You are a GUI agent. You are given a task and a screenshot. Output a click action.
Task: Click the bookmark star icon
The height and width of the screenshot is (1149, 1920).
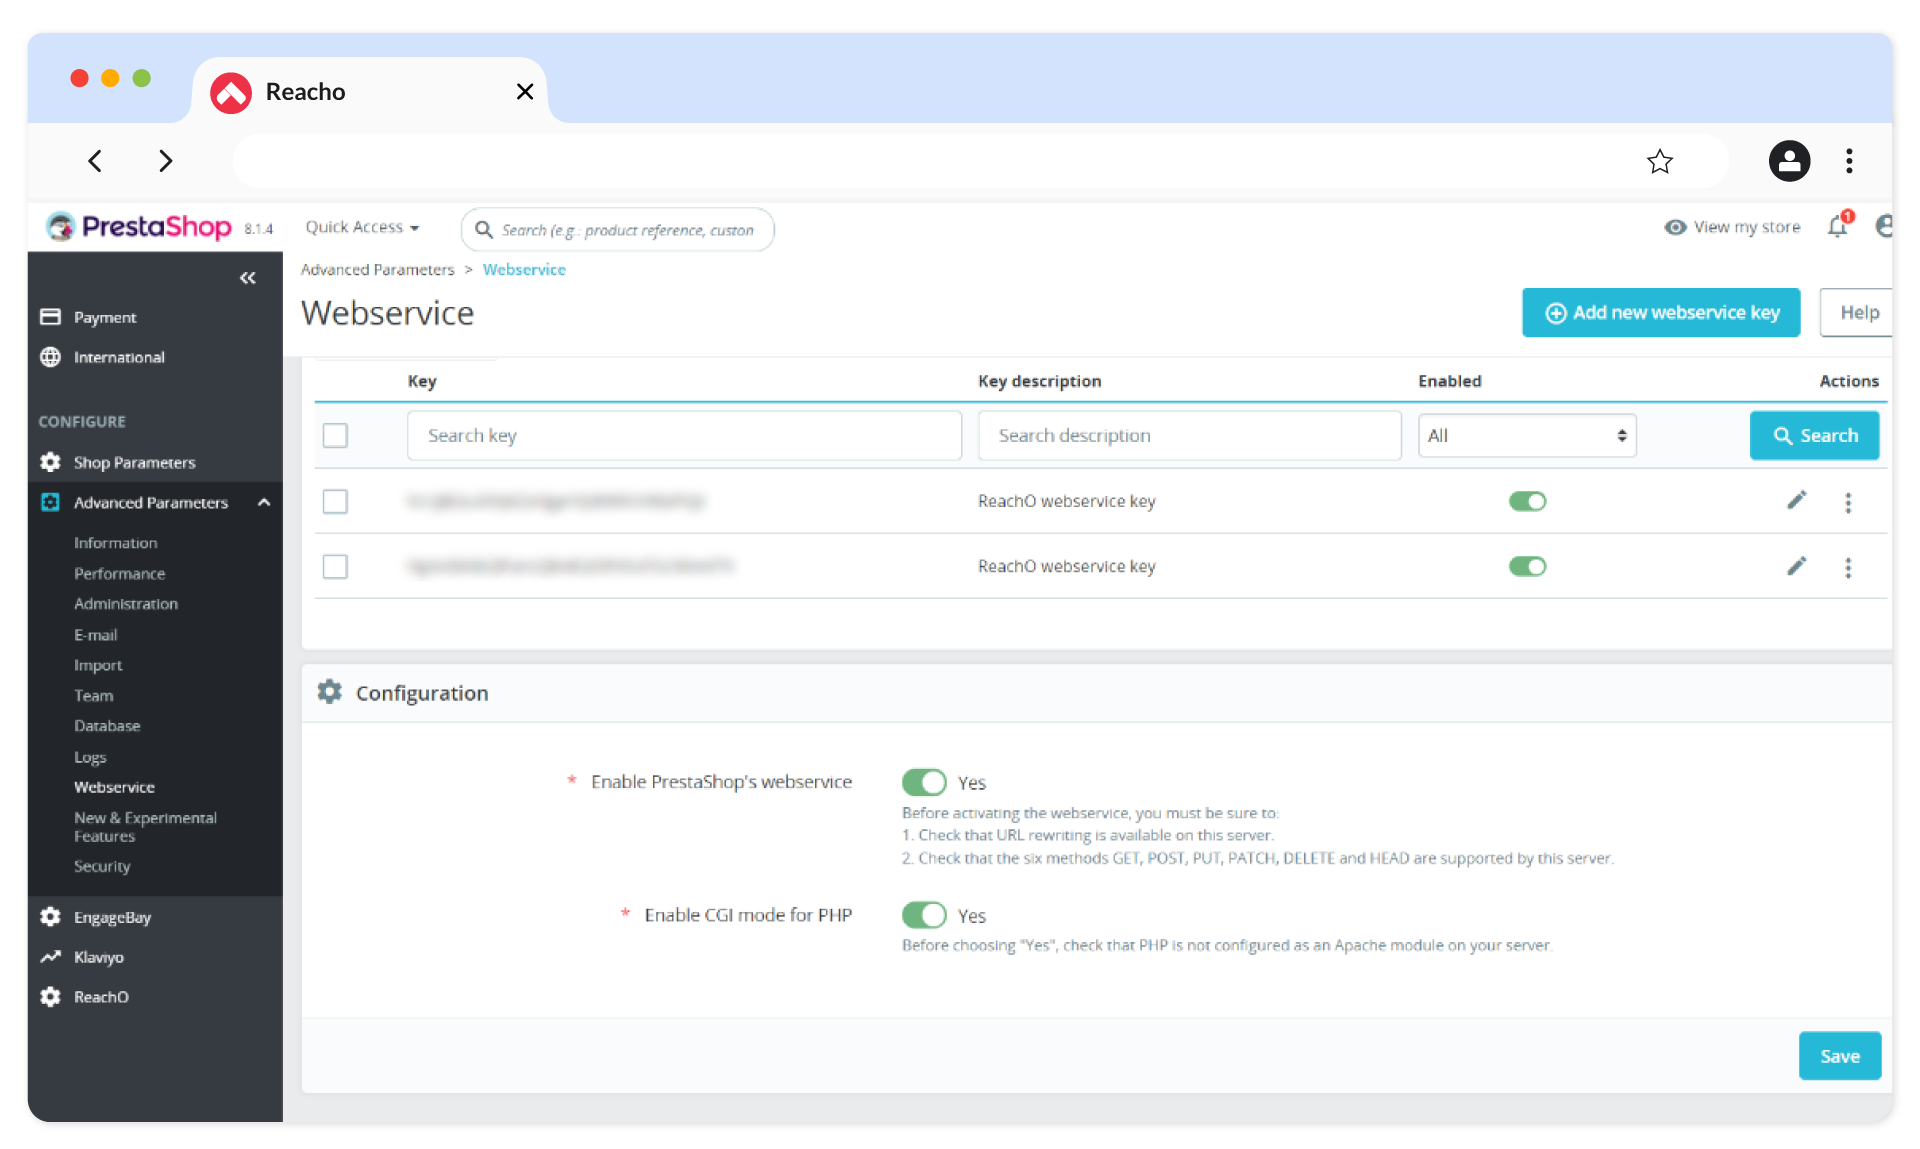pyautogui.click(x=1659, y=161)
